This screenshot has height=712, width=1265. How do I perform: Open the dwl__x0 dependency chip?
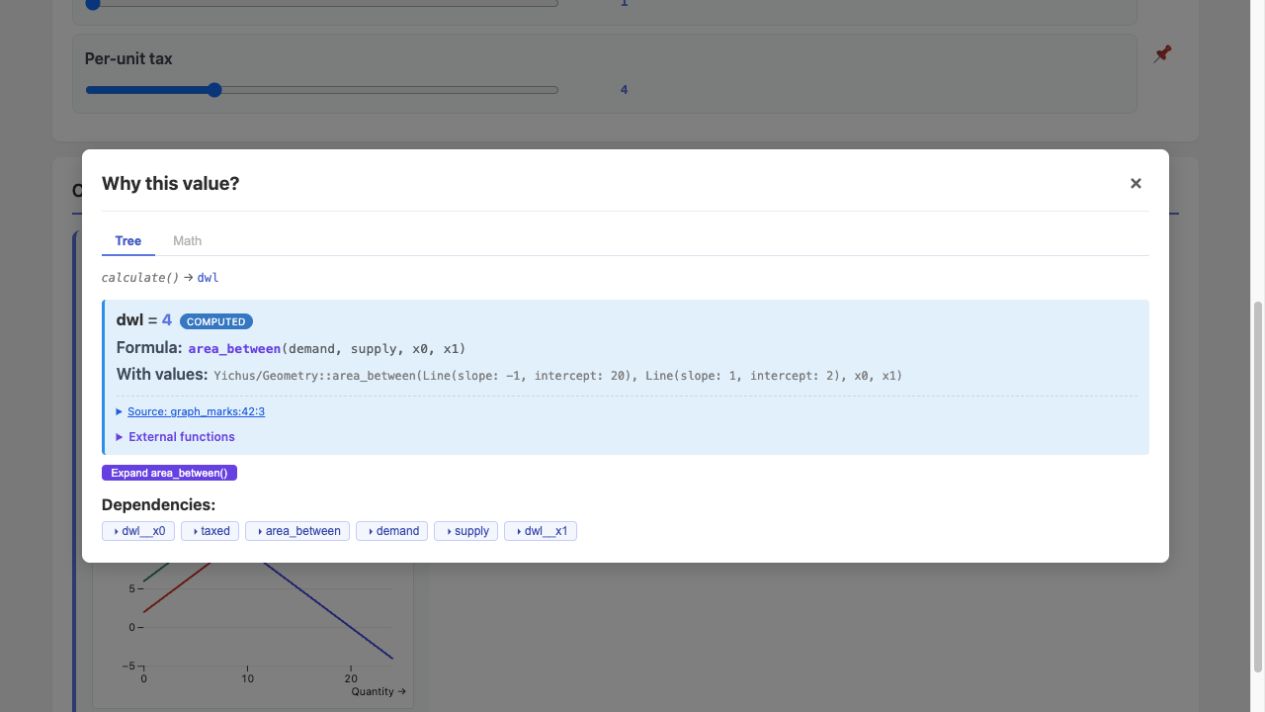click(139, 531)
